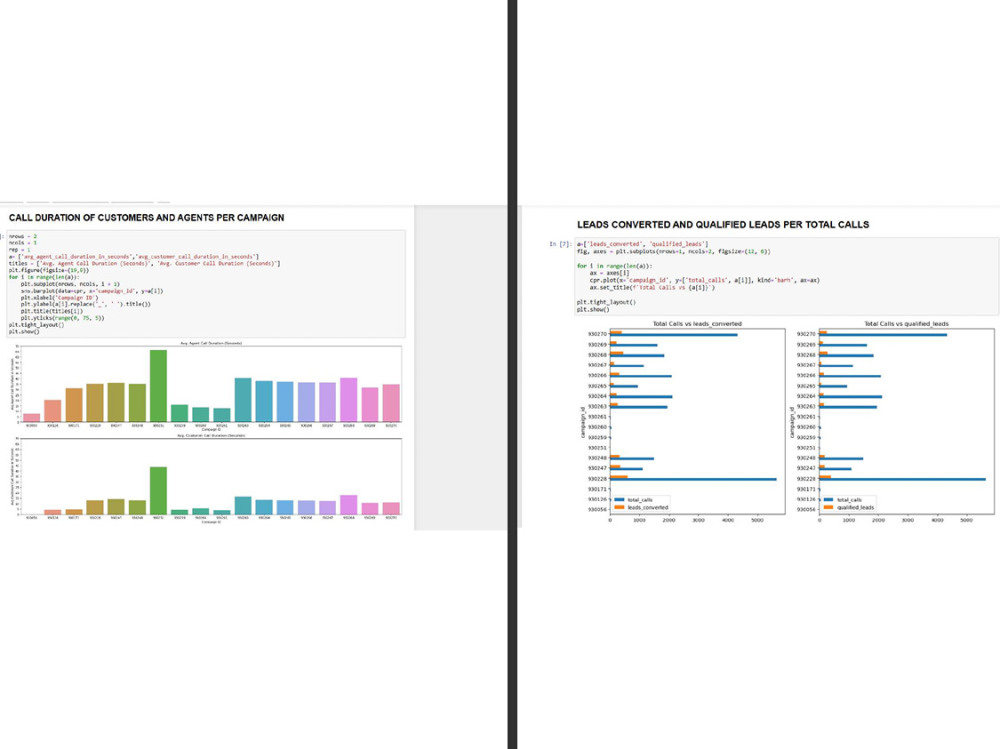Viewport: 1000px width, 749px height.
Task: Click the 'campaign_id' axis label of leads_converted chart
Action: 583,422
